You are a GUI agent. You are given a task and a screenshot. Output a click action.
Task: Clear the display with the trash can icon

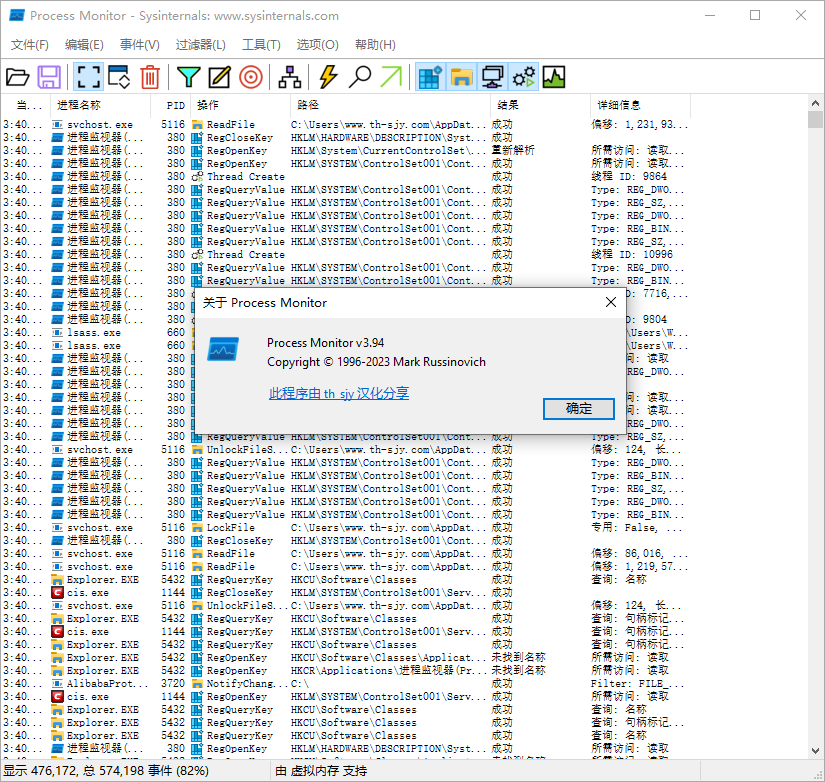(x=150, y=77)
